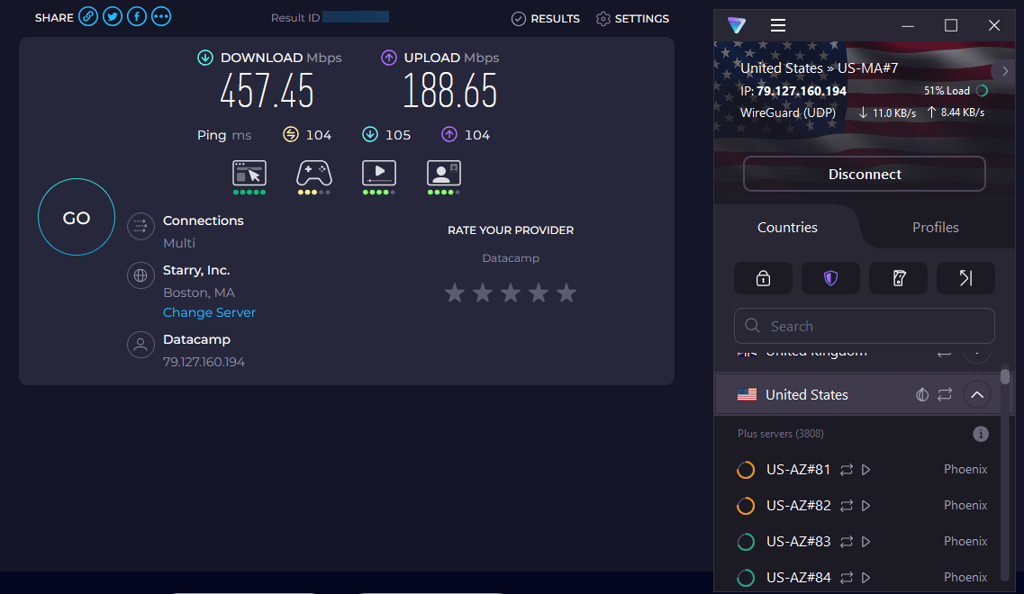This screenshot has width=1024, height=594.
Task: Connect to US-AZ#83 play icon
Action: click(x=866, y=542)
